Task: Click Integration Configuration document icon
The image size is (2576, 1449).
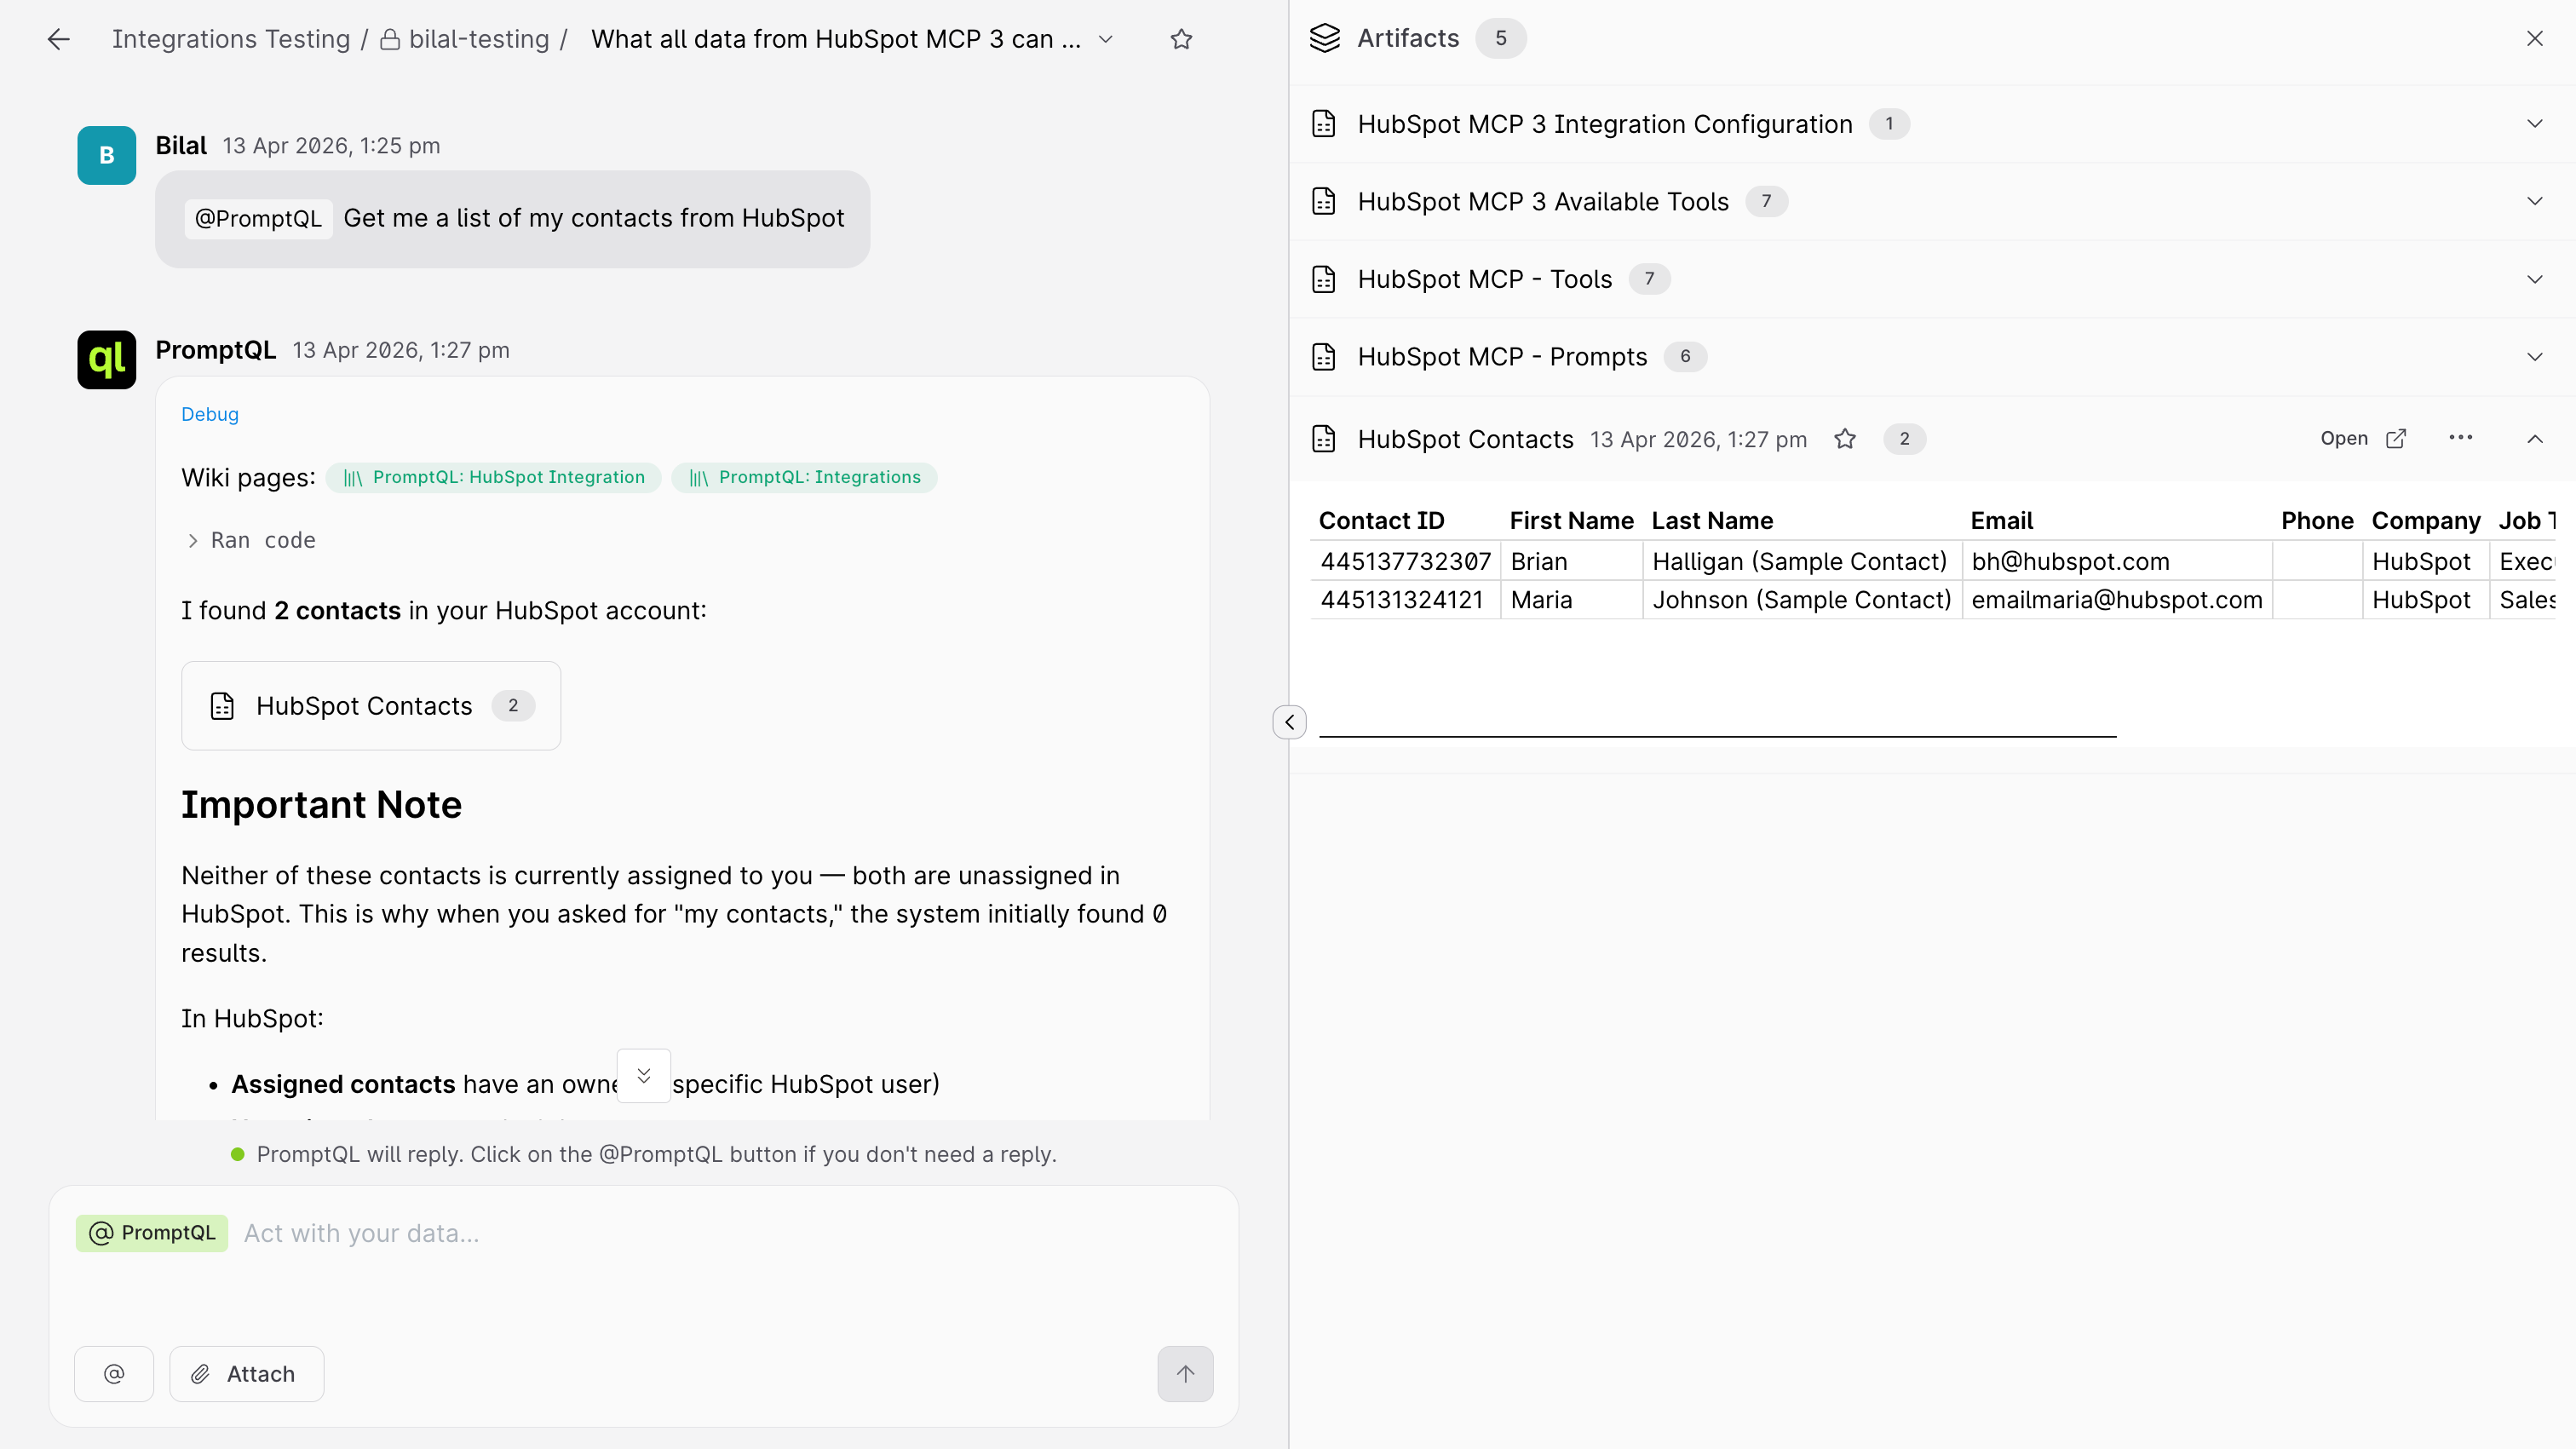Action: tap(1324, 124)
